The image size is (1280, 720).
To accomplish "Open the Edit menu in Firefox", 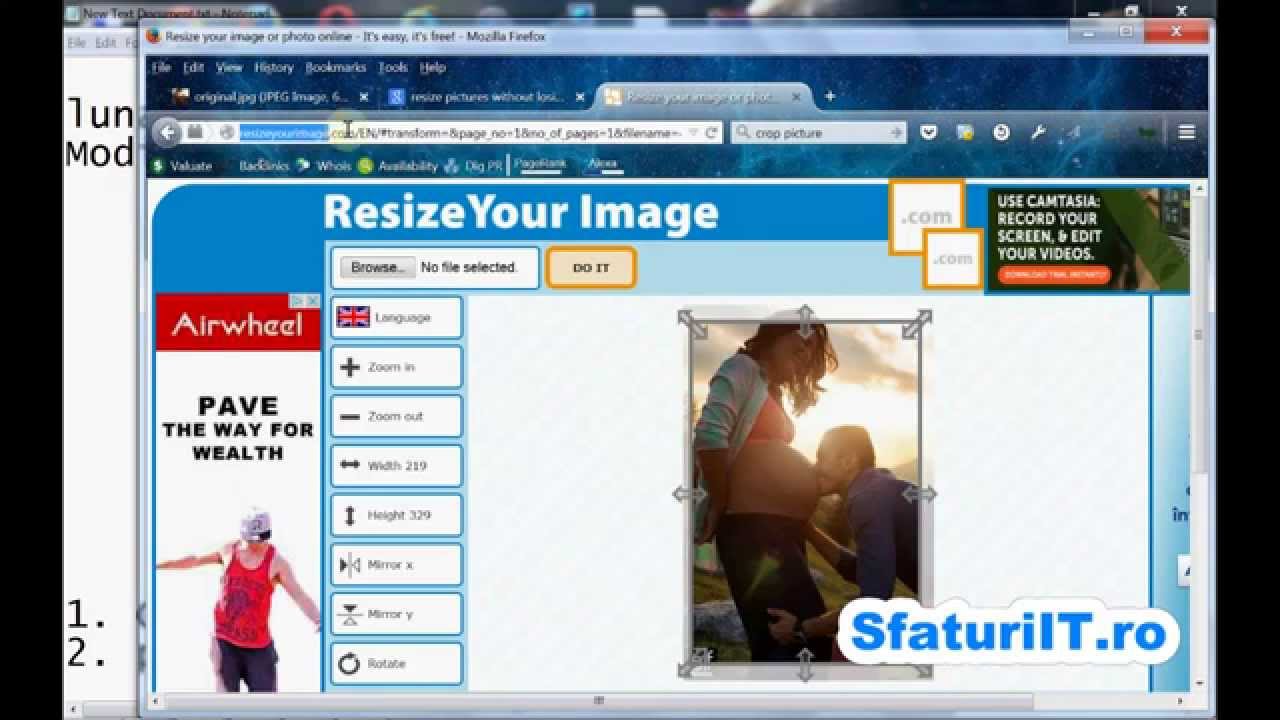I will point(193,67).
